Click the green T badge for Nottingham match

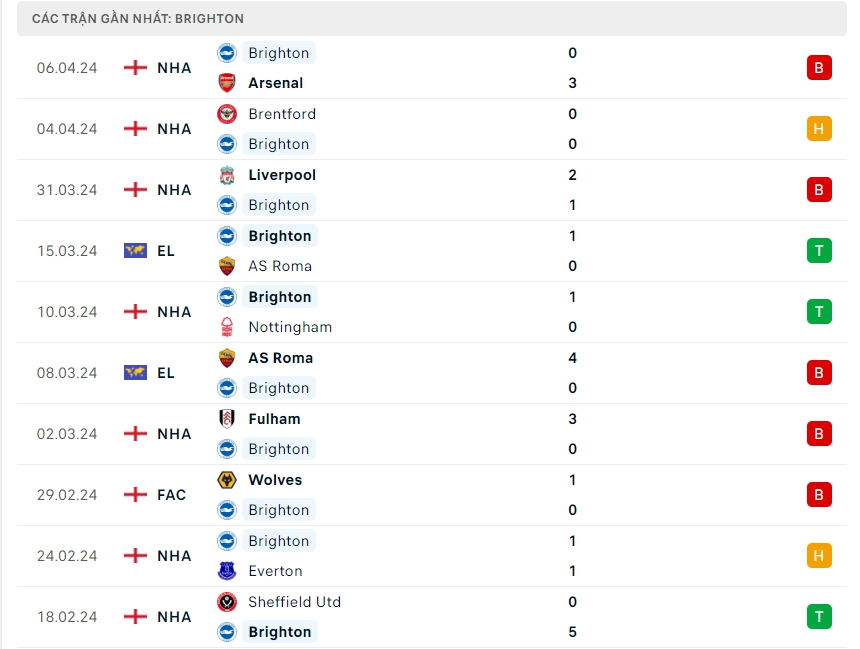[x=819, y=312]
